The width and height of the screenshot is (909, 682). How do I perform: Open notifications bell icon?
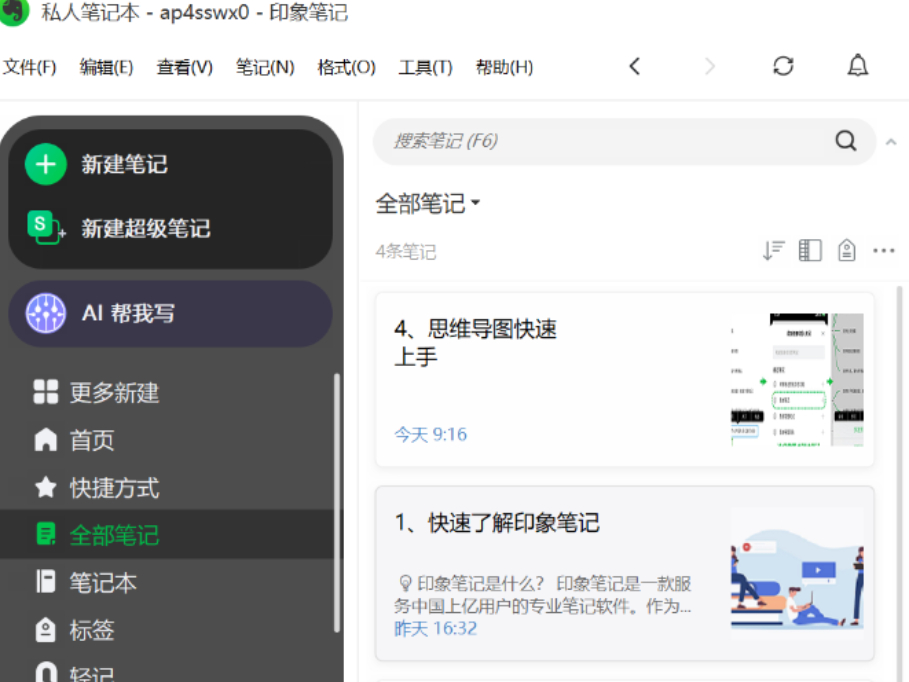tap(858, 66)
